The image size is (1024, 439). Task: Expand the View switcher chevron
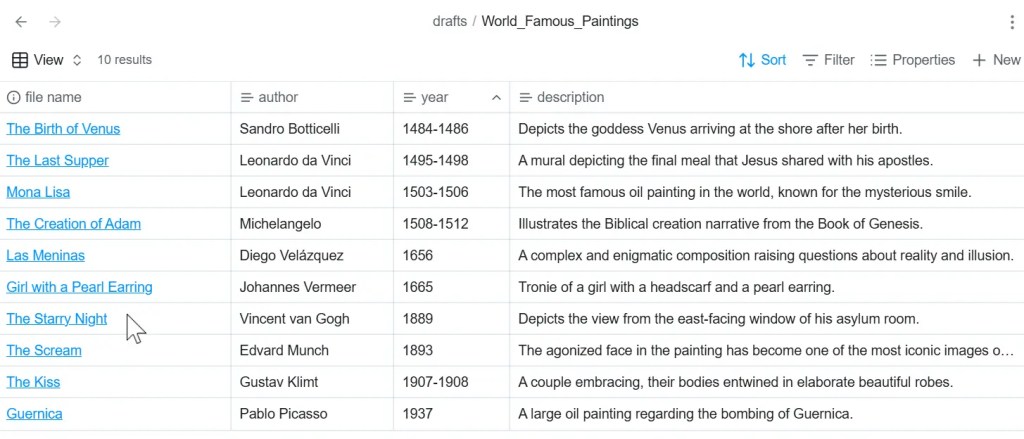pyautogui.click(x=77, y=60)
